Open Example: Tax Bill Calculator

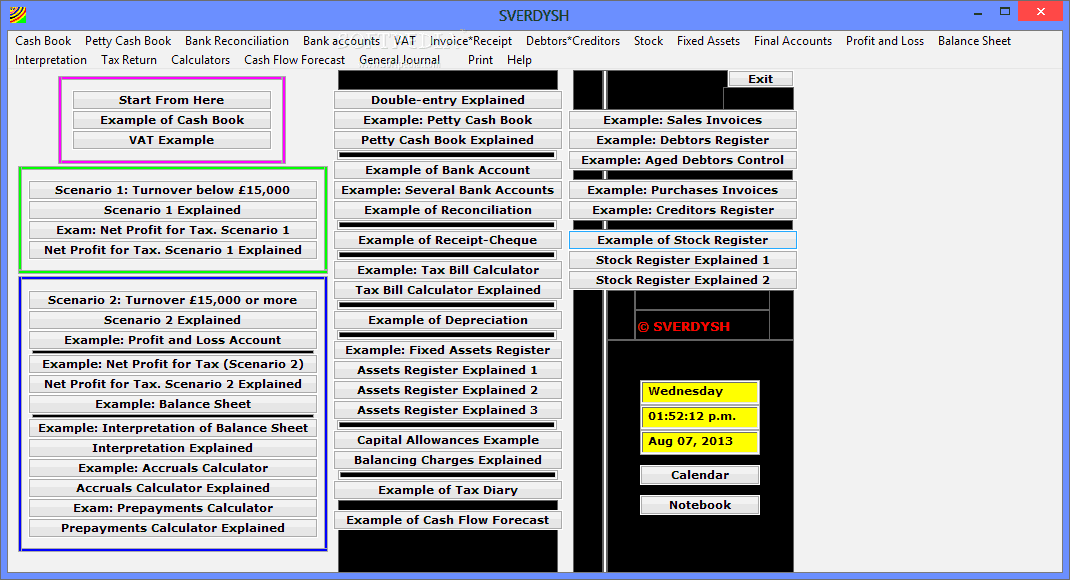pos(448,270)
